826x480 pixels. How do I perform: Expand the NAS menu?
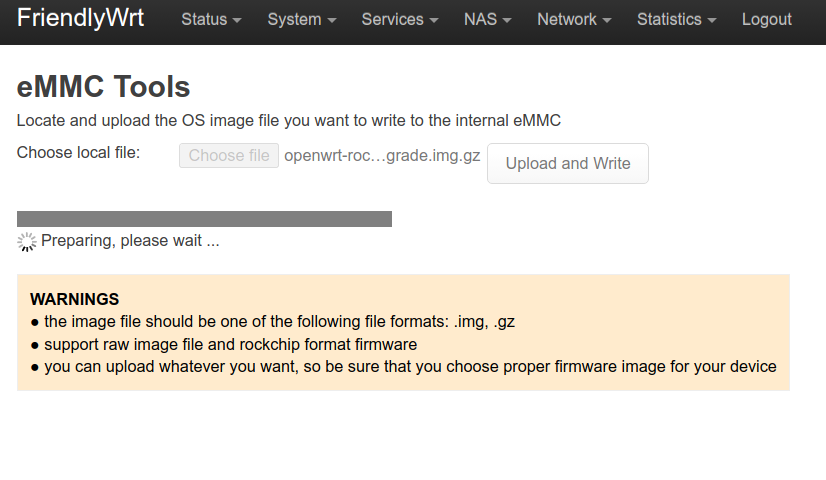coord(488,20)
